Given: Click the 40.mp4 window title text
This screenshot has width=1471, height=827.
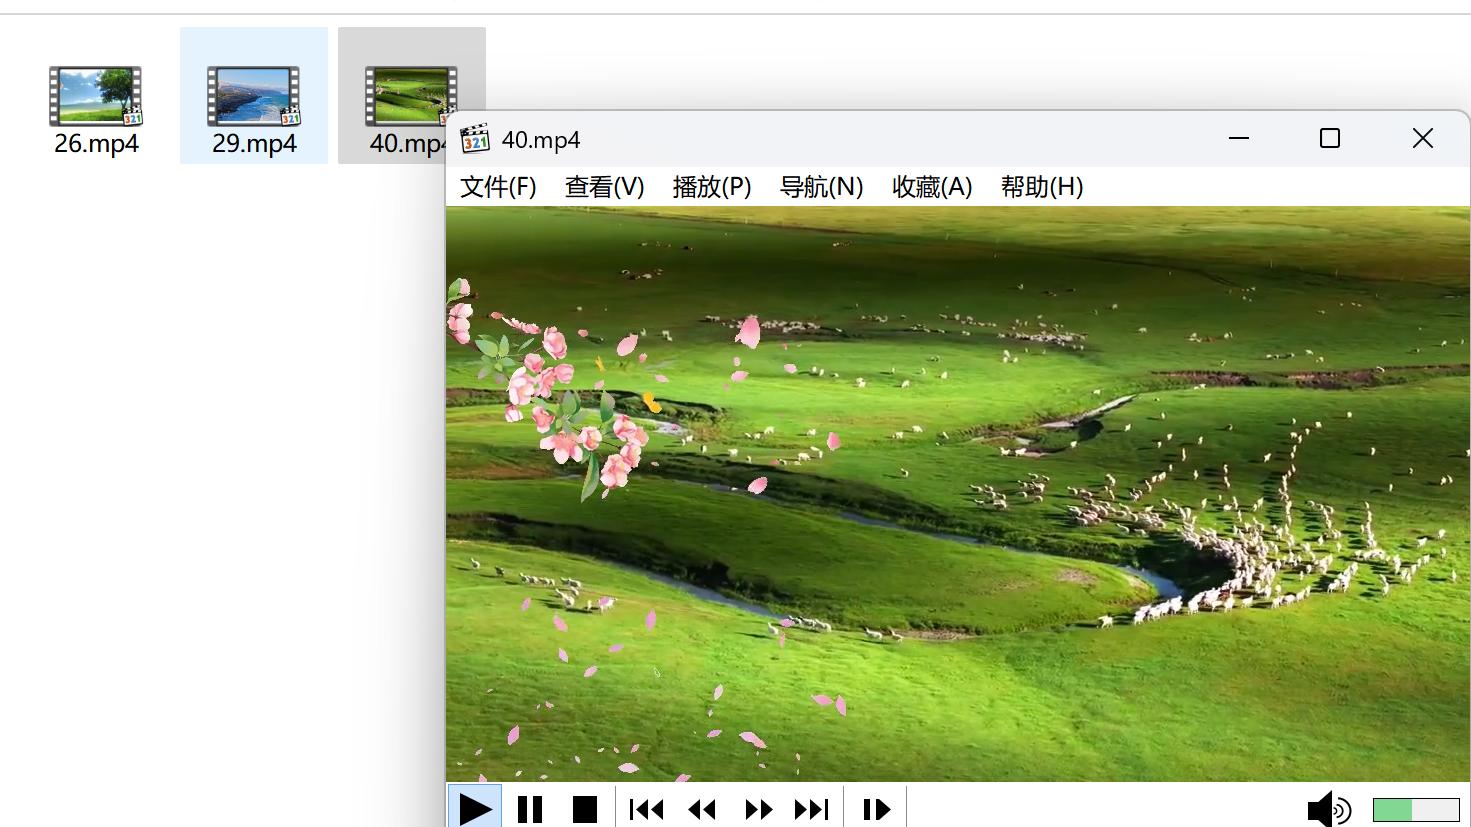Looking at the screenshot, I should pos(541,140).
